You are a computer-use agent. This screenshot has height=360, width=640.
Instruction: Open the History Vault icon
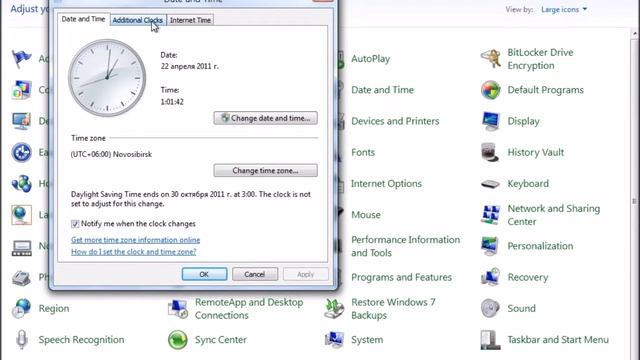pos(491,152)
